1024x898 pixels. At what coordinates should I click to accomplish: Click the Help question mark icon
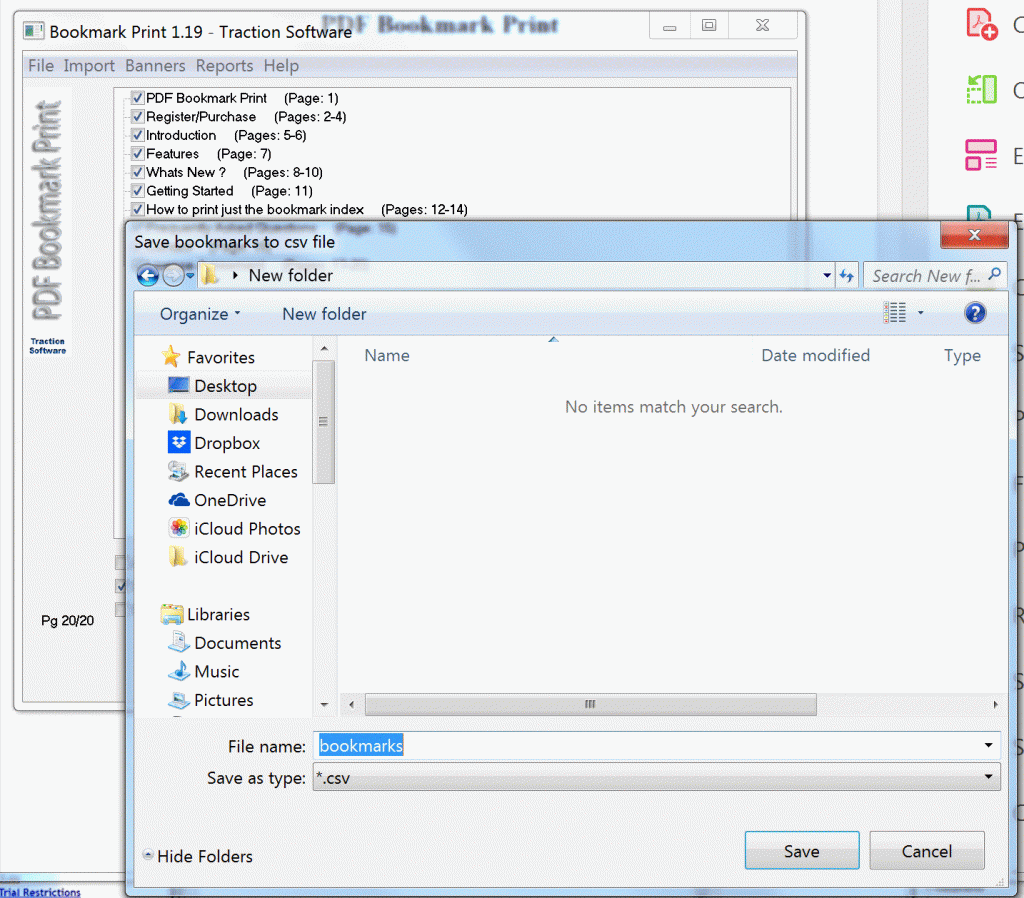(975, 313)
